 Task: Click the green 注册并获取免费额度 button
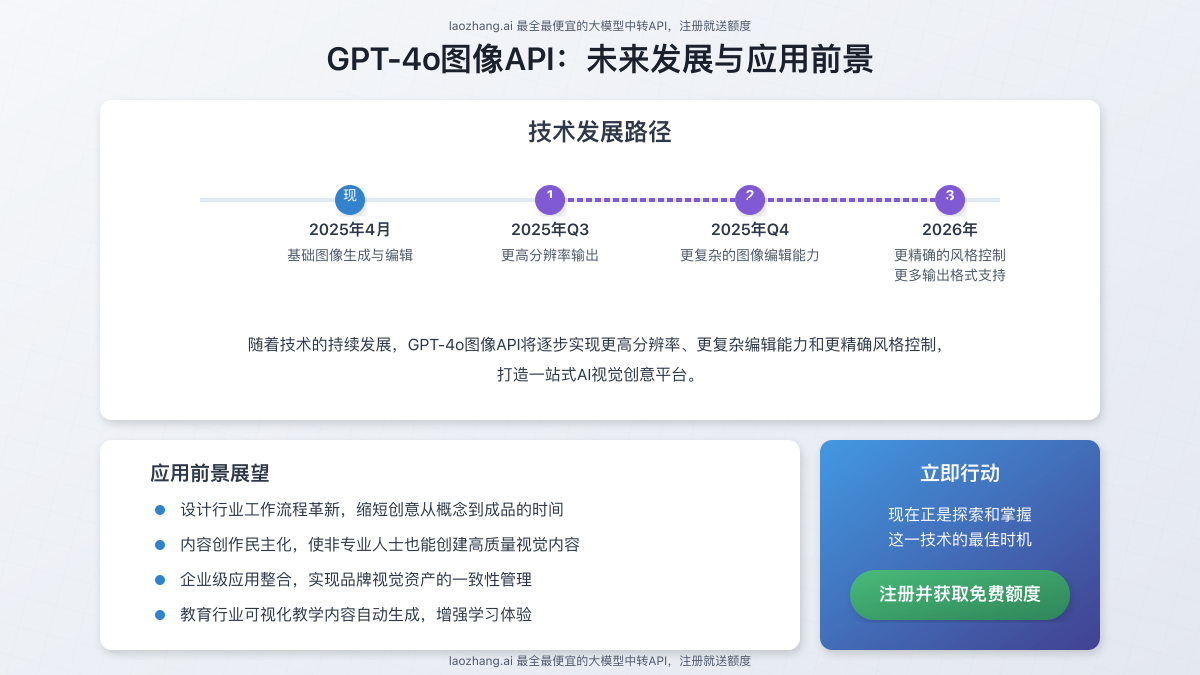point(960,595)
